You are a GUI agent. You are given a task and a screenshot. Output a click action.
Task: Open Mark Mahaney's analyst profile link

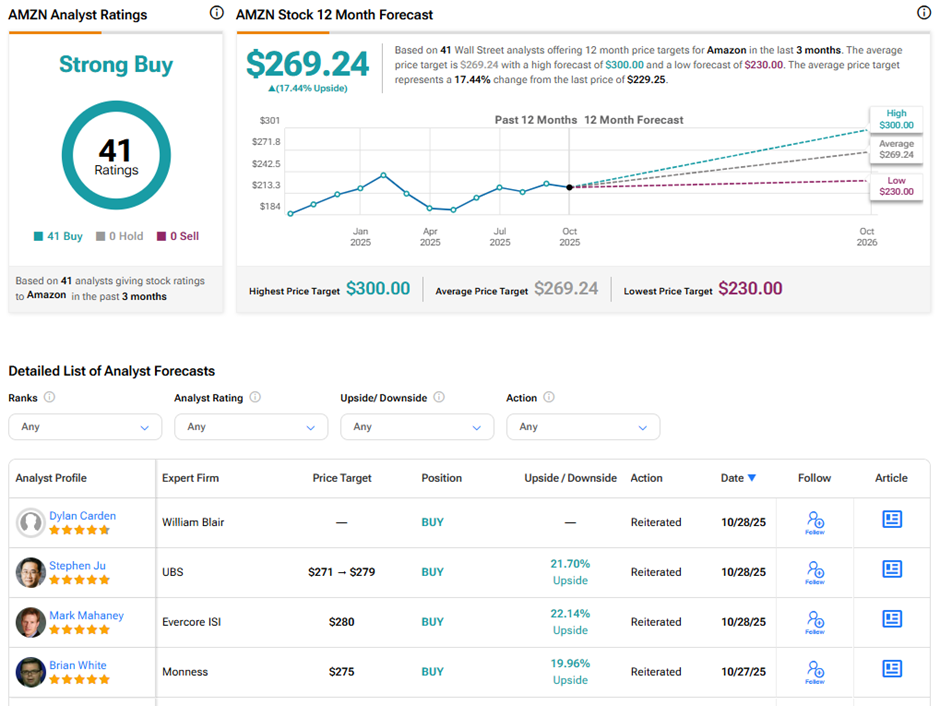[x=86, y=616]
